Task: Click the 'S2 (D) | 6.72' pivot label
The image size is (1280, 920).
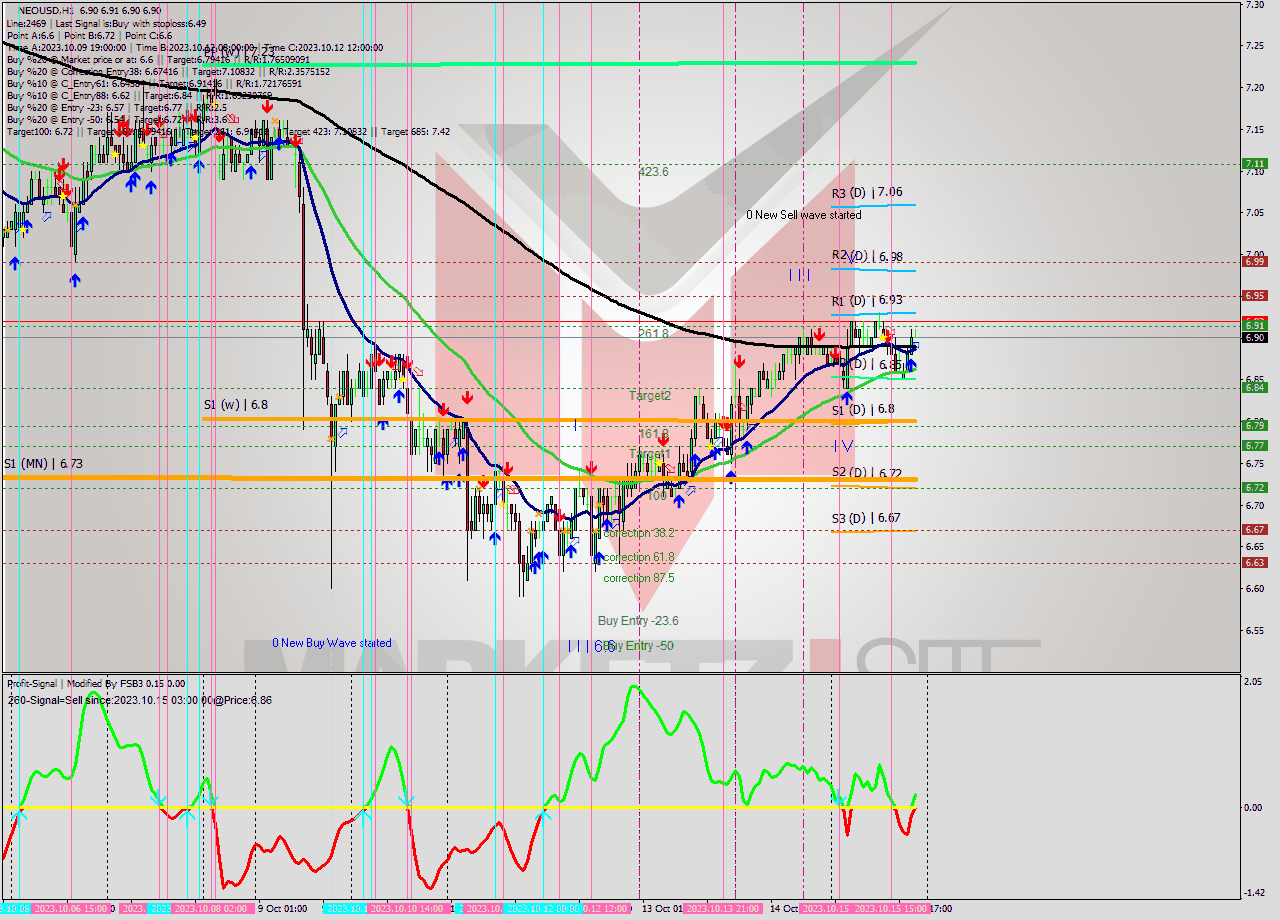Action: (x=867, y=472)
